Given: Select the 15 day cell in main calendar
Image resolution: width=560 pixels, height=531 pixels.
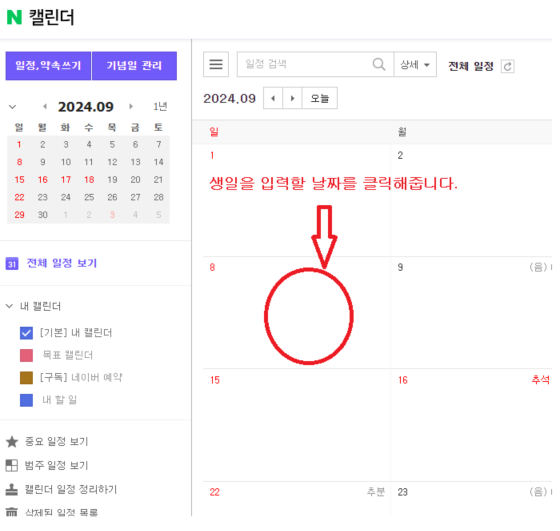Looking at the screenshot, I should click(x=297, y=425).
